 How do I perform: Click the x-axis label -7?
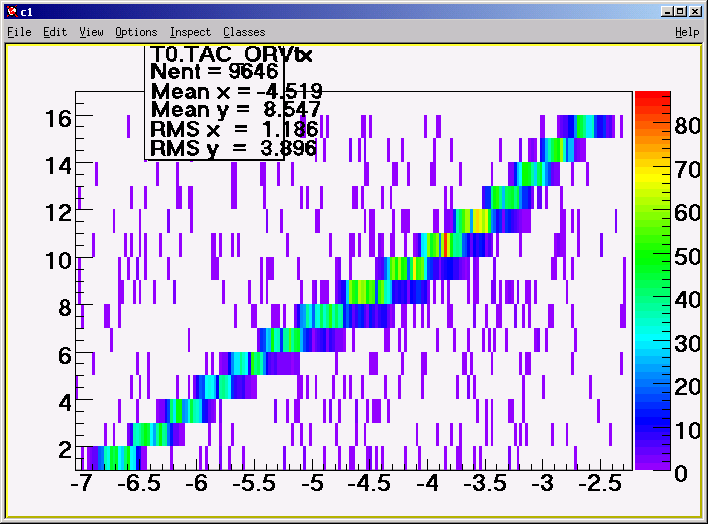pyautogui.click(x=81, y=483)
